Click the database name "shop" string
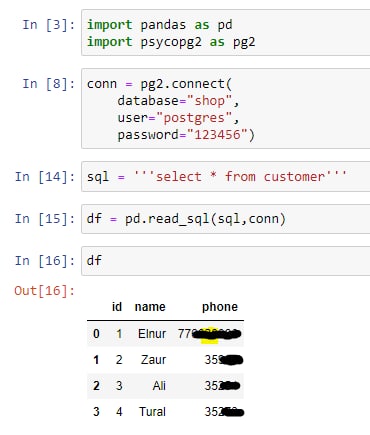The width and height of the screenshot is (370, 435). point(209,101)
